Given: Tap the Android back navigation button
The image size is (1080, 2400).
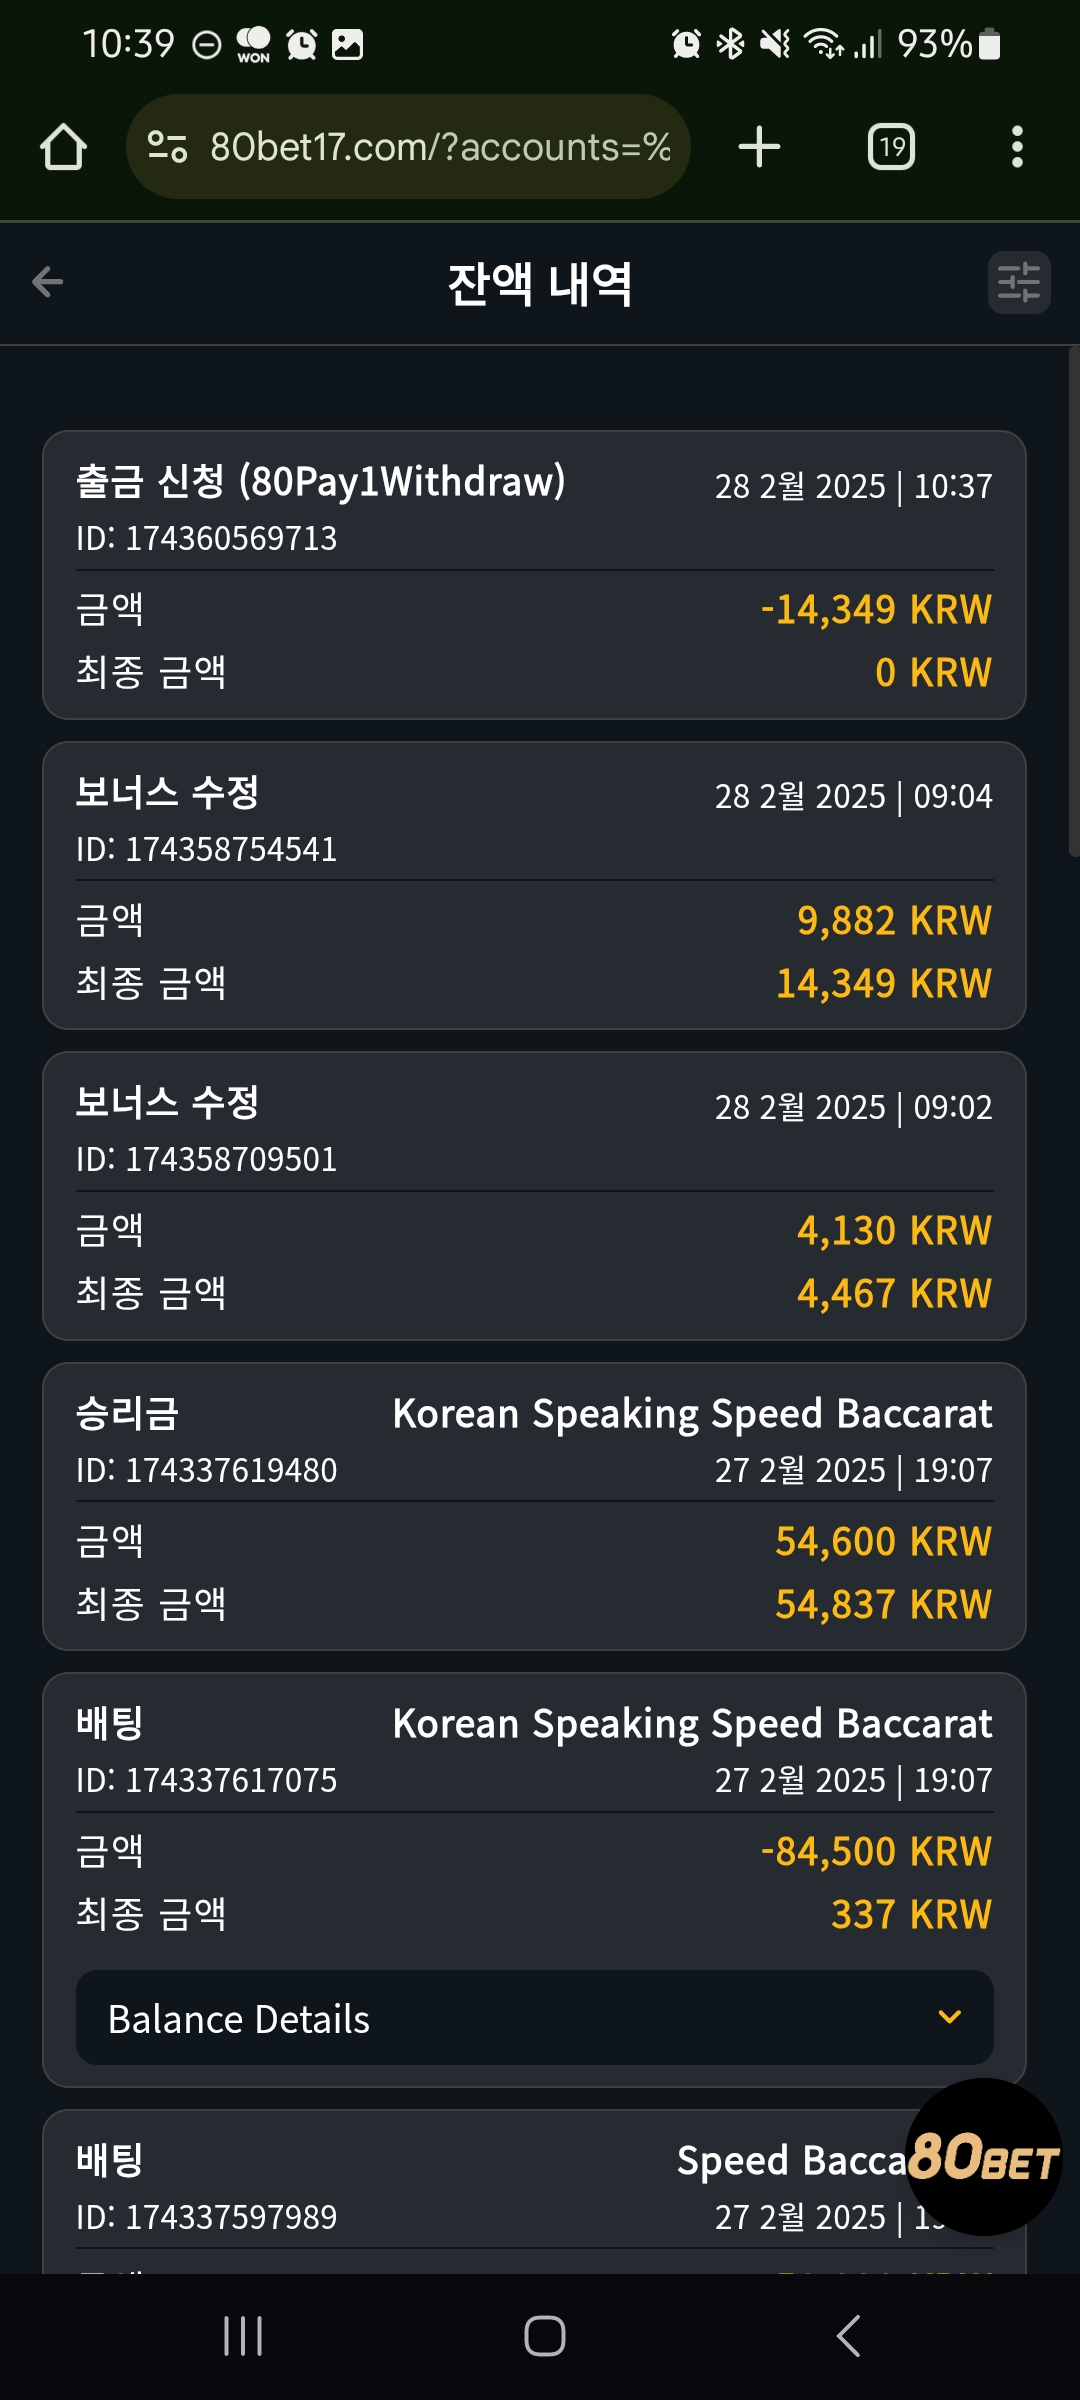Looking at the screenshot, I should pos(848,2336).
